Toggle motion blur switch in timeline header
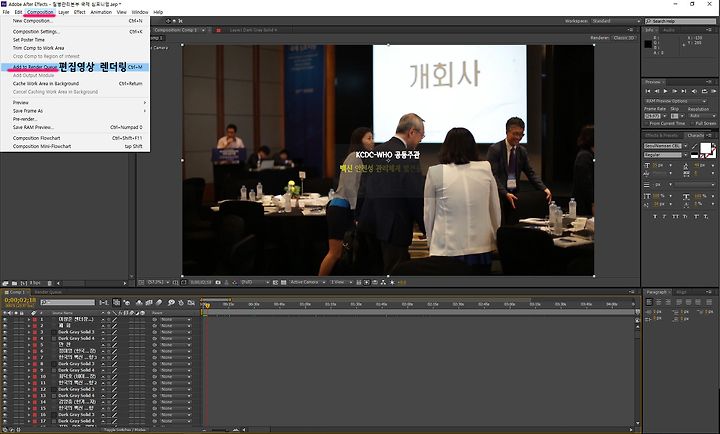 tap(159, 302)
